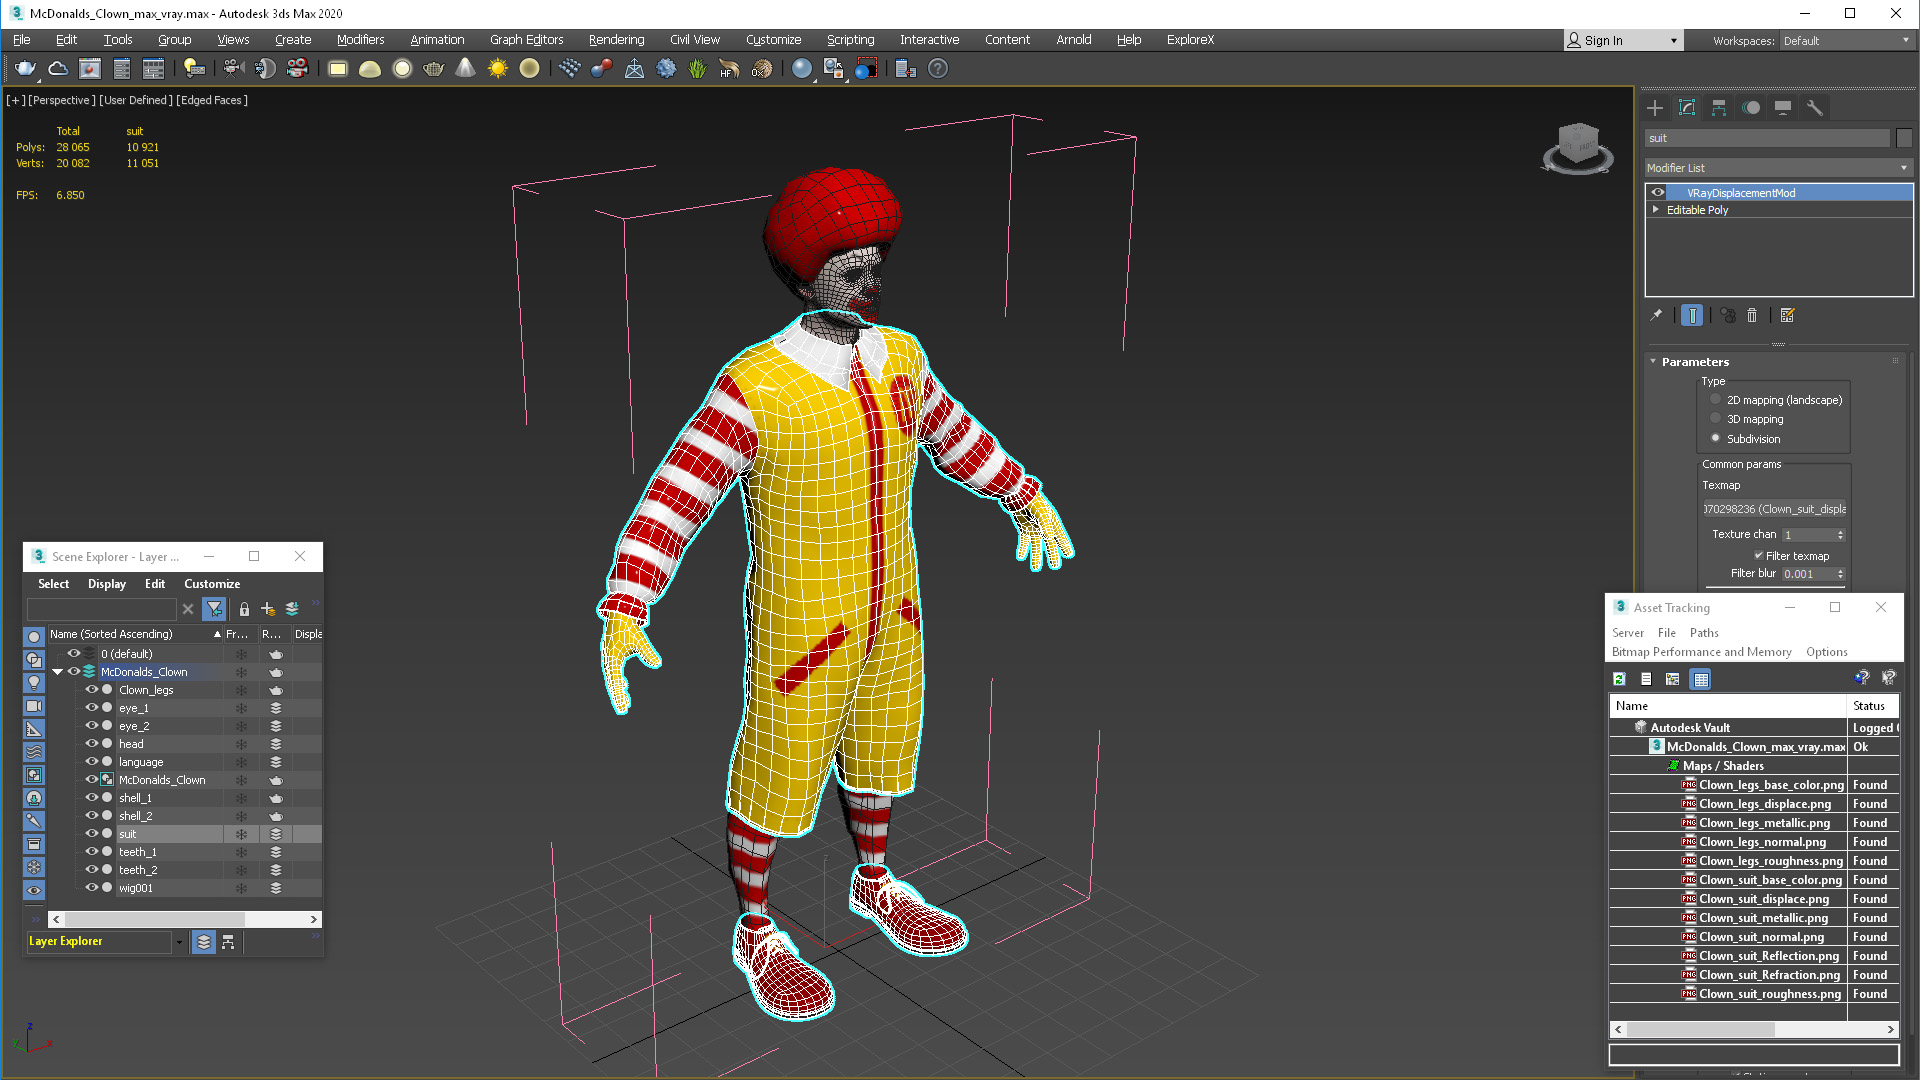Open the Hierarchy tab in command panel
The width and height of the screenshot is (1920, 1080).
[x=1719, y=108]
